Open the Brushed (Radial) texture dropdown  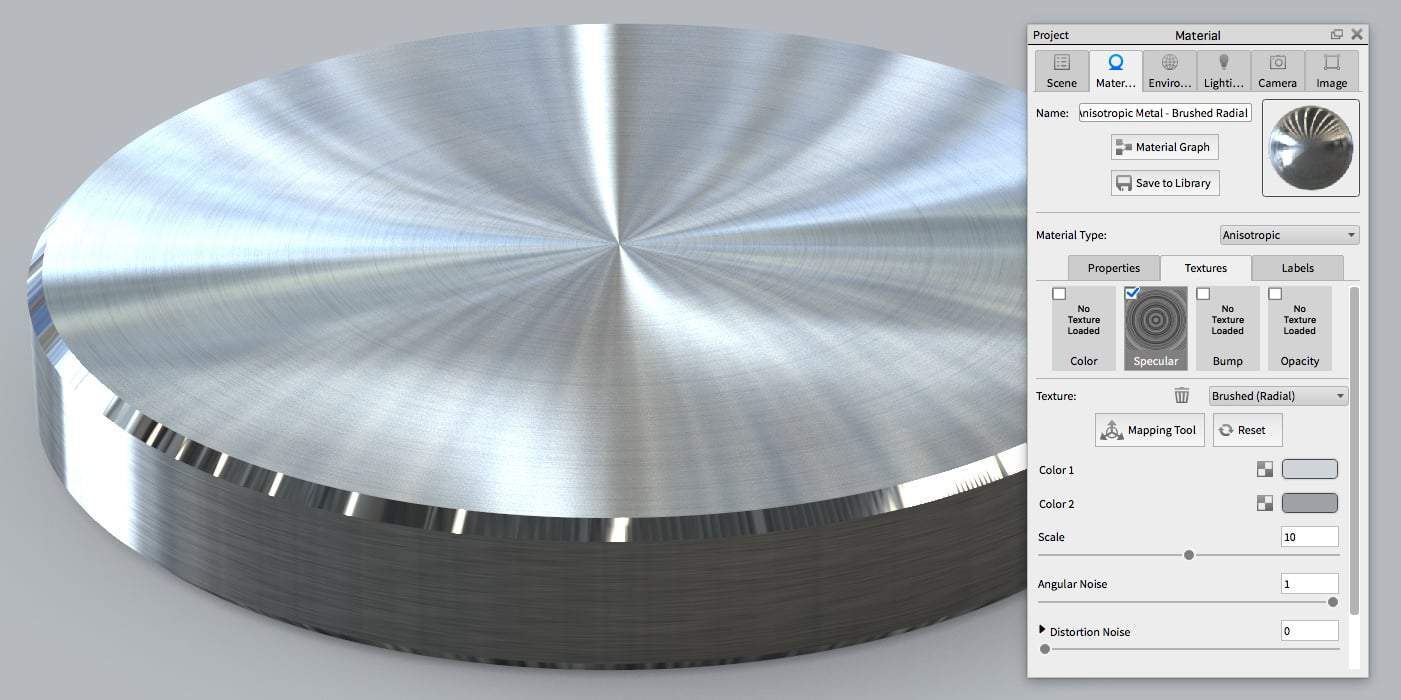click(1276, 395)
